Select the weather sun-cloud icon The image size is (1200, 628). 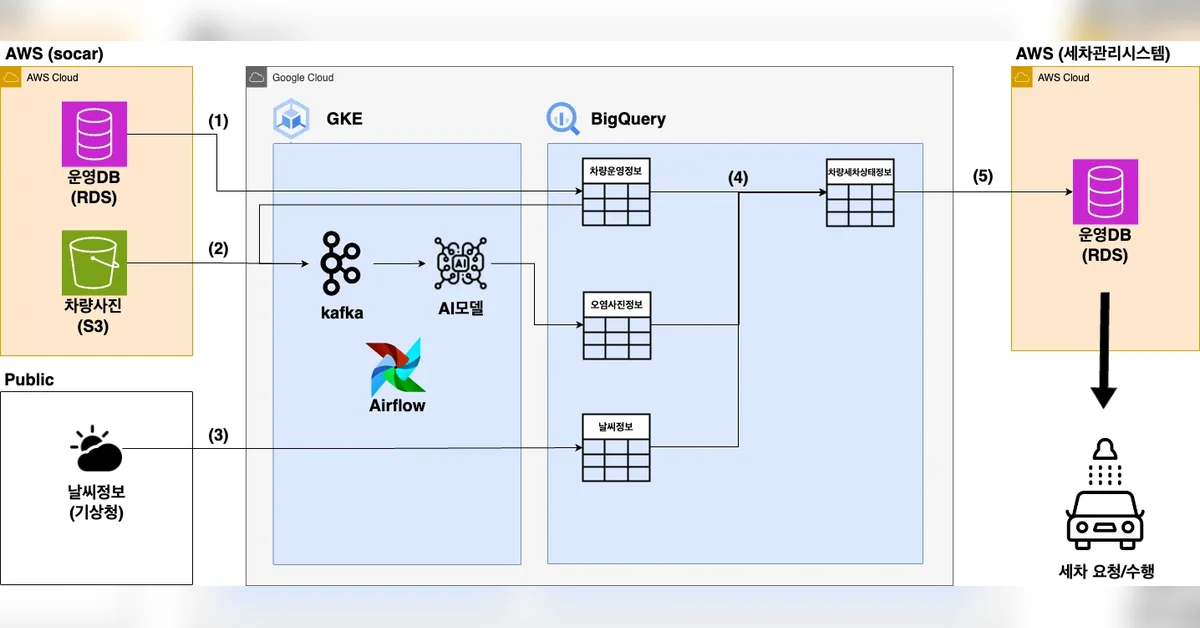(96, 450)
